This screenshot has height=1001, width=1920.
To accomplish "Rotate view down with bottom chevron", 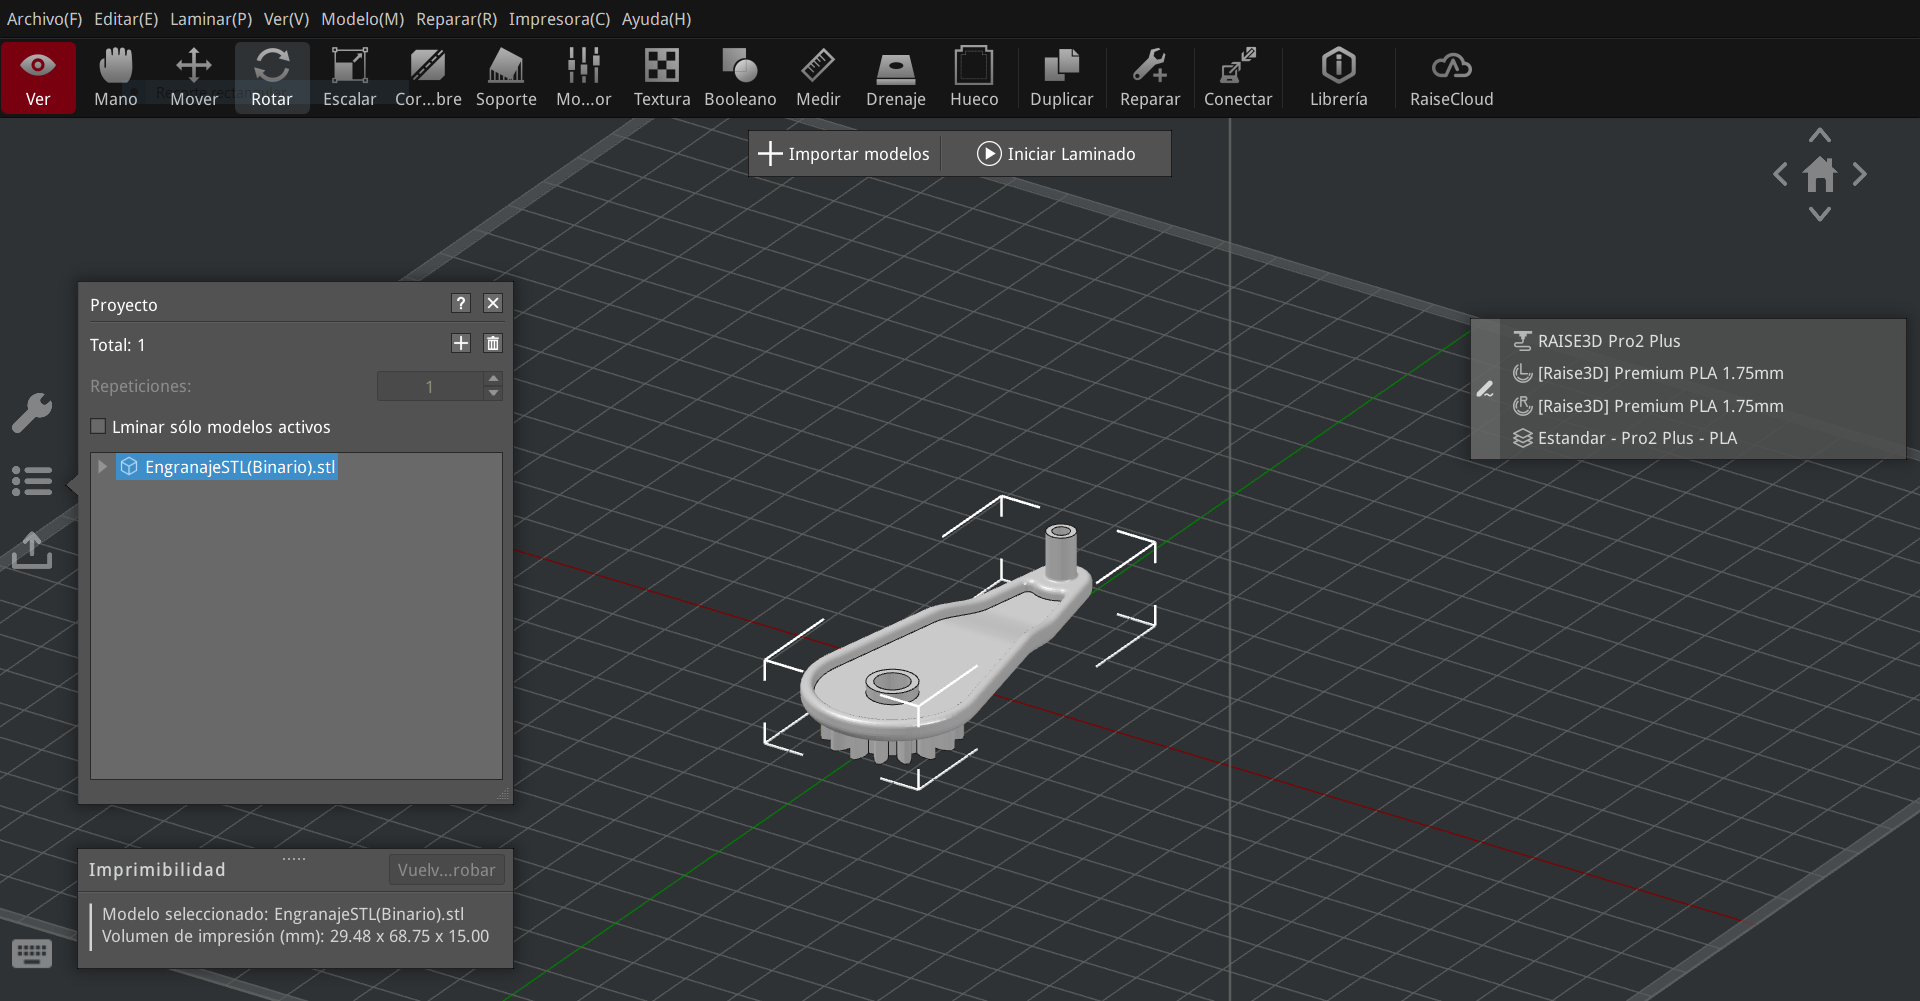I will pos(1820,214).
